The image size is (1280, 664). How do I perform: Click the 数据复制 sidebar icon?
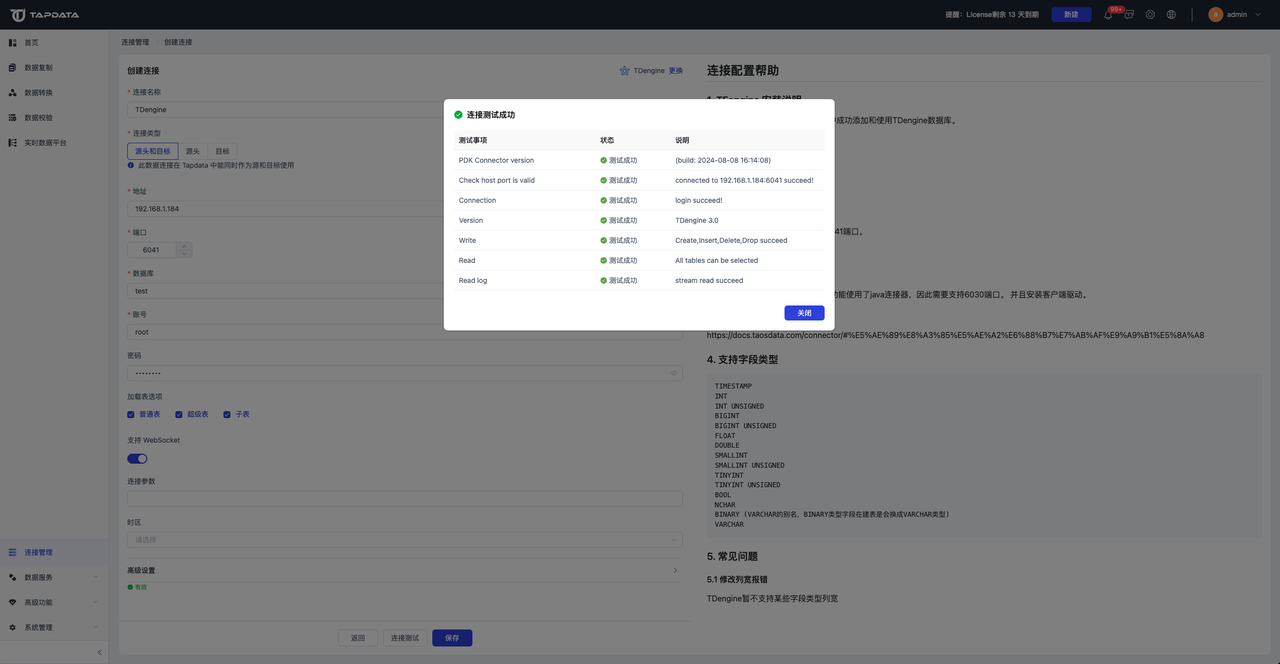click(x=13, y=68)
